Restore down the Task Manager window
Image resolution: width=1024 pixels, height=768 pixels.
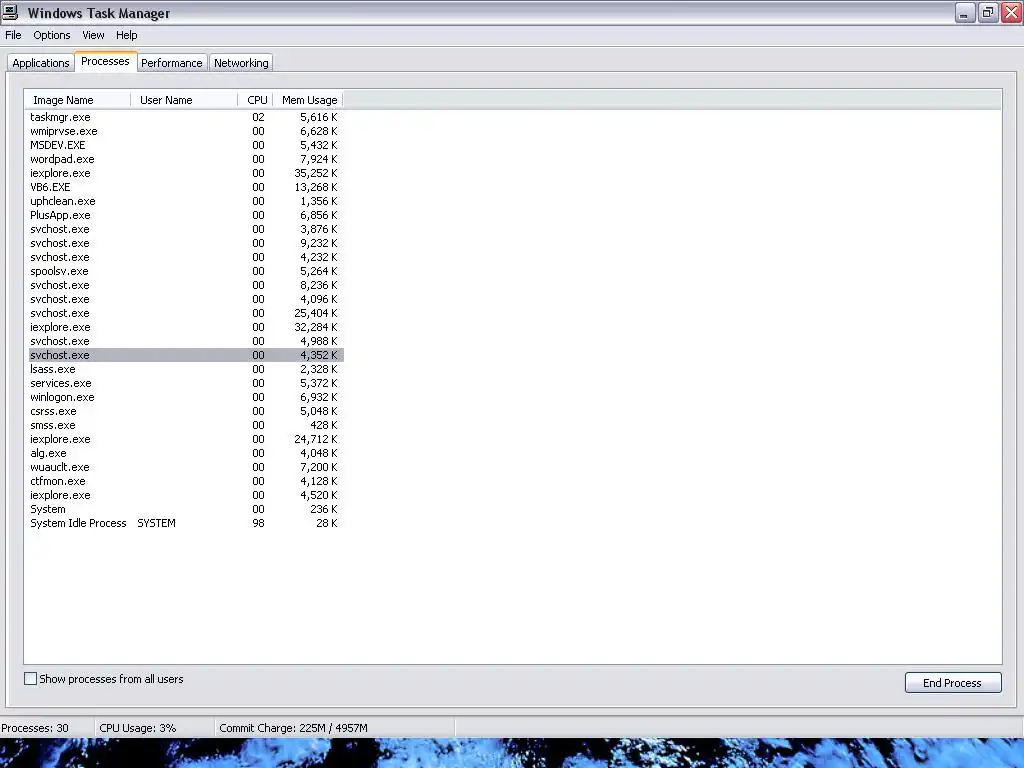pyautogui.click(x=988, y=12)
